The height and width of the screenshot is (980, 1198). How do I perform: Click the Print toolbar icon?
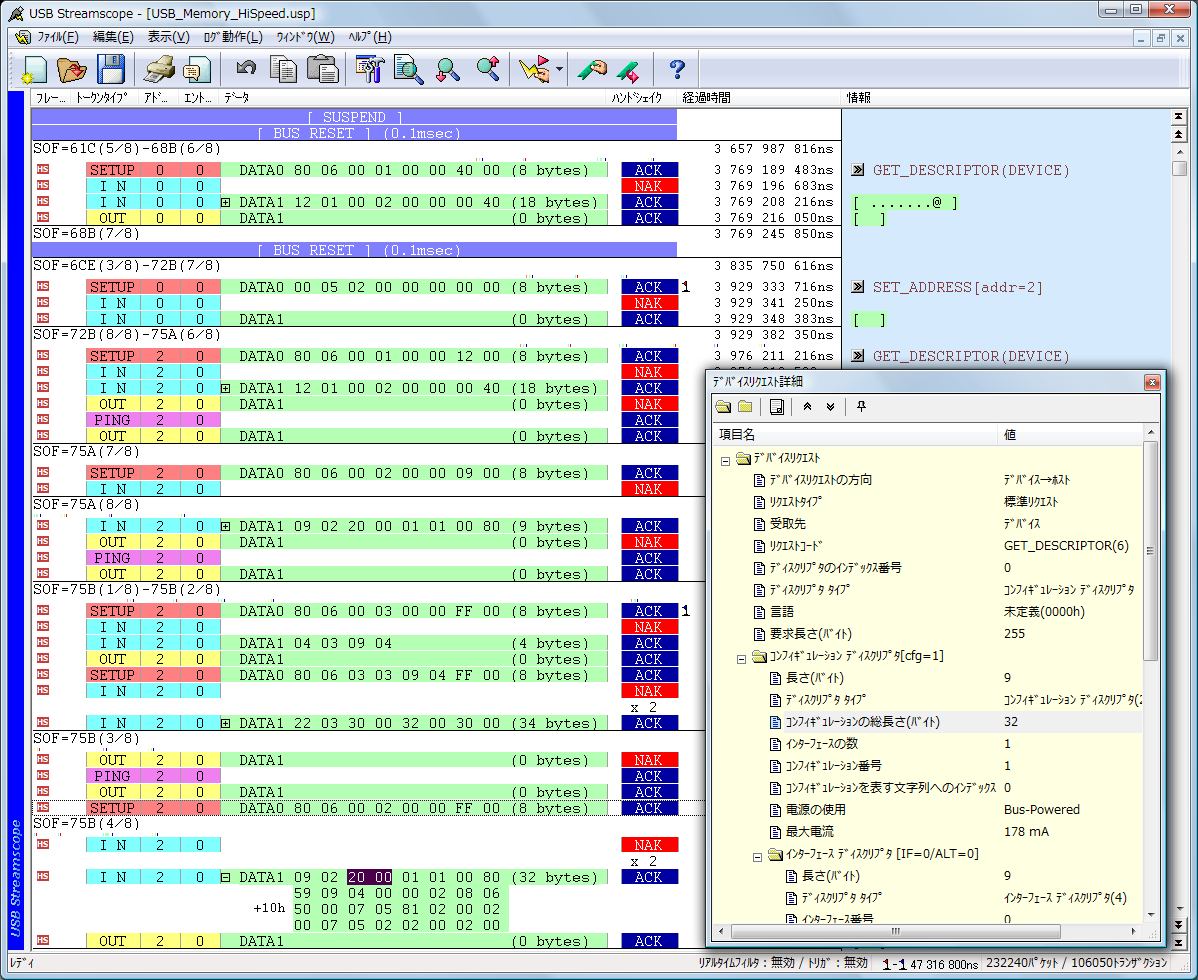tap(158, 70)
